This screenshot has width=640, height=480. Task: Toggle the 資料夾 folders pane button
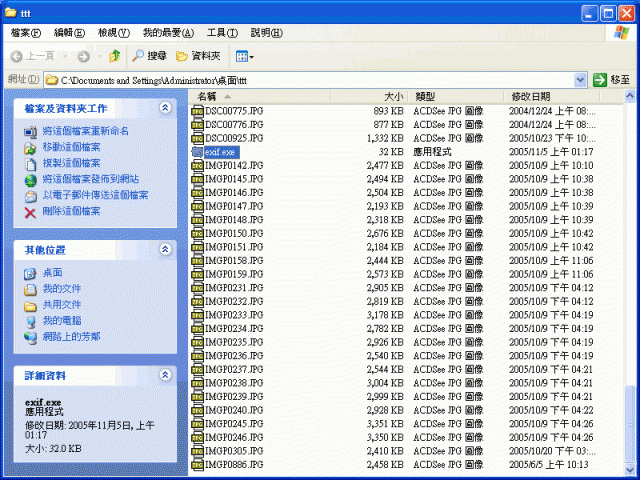coord(198,56)
